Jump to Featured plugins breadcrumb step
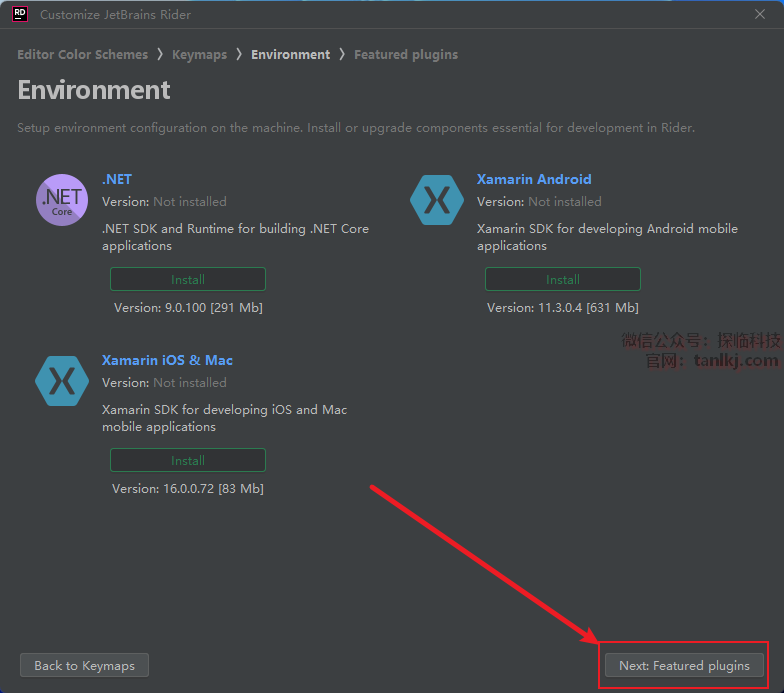The image size is (784, 693). (x=406, y=54)
